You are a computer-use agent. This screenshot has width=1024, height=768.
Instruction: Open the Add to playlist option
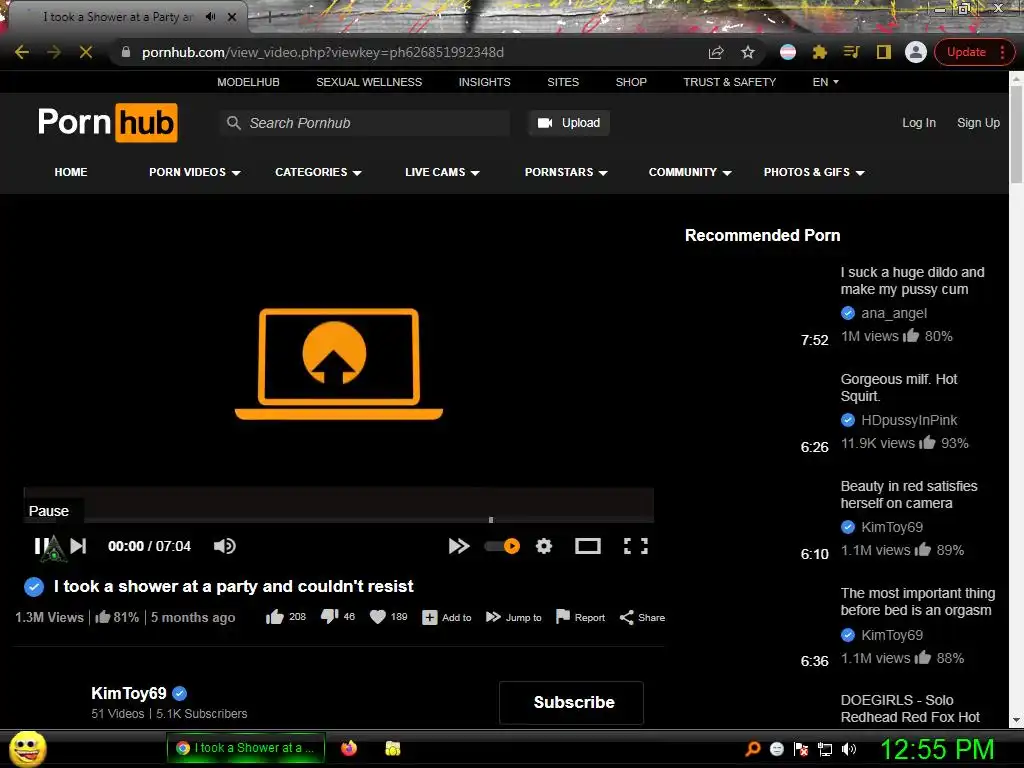pos(447,617)
